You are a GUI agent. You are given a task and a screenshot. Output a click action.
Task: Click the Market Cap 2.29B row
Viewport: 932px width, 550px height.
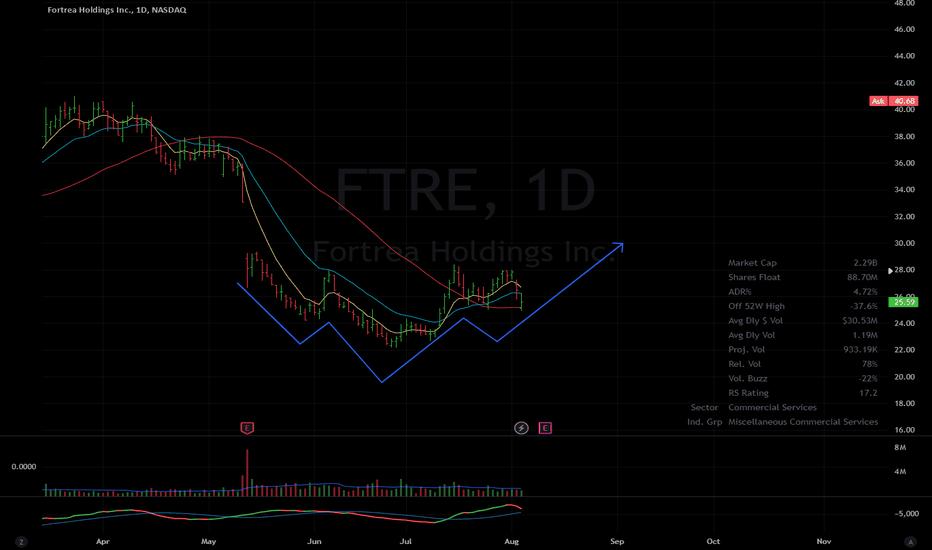point(802,263)
